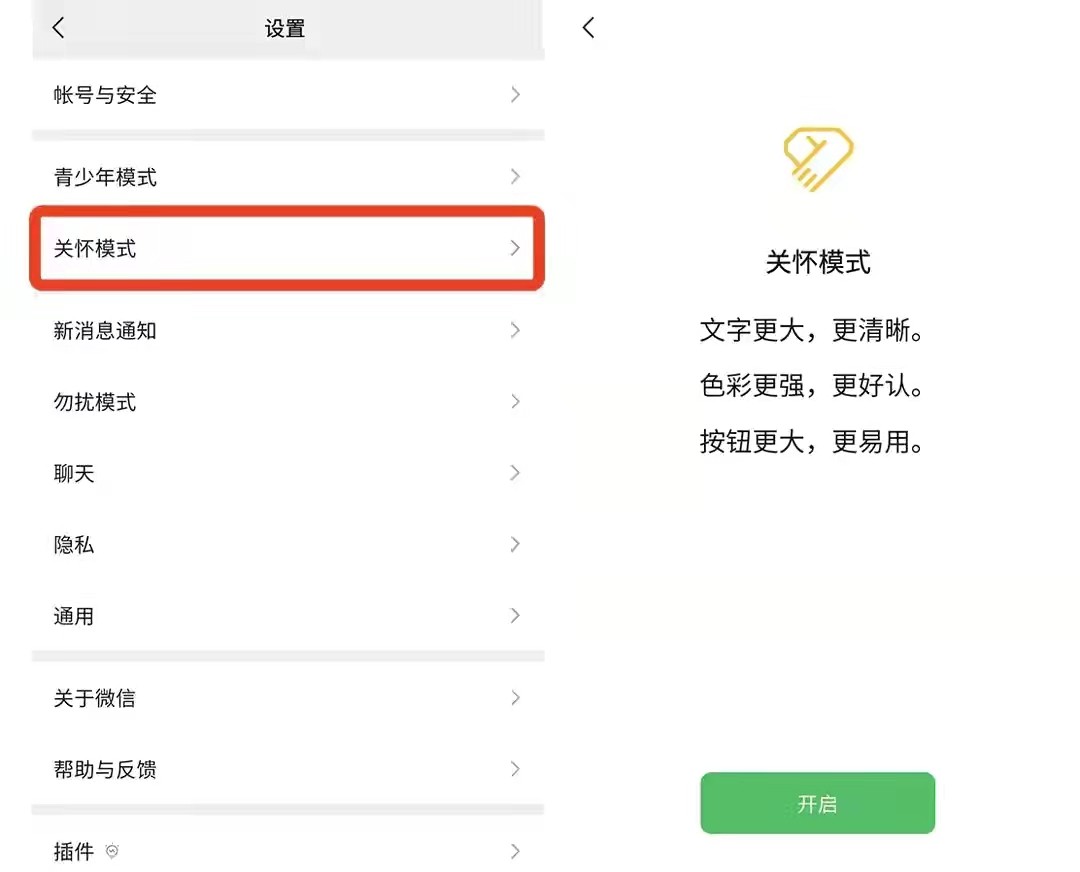Click the back arrow on the settings page
Image resolution: width=1080 pixels, height=872 pixels.
pos(58,28)
